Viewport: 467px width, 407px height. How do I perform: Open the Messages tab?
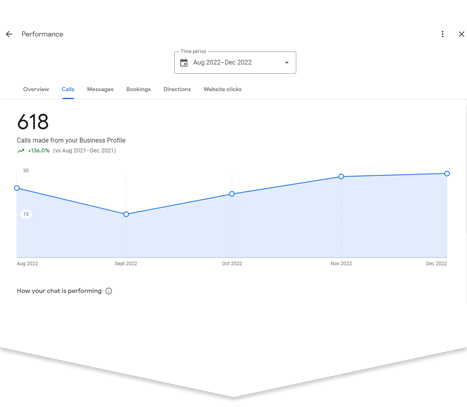tap(100, 89)
